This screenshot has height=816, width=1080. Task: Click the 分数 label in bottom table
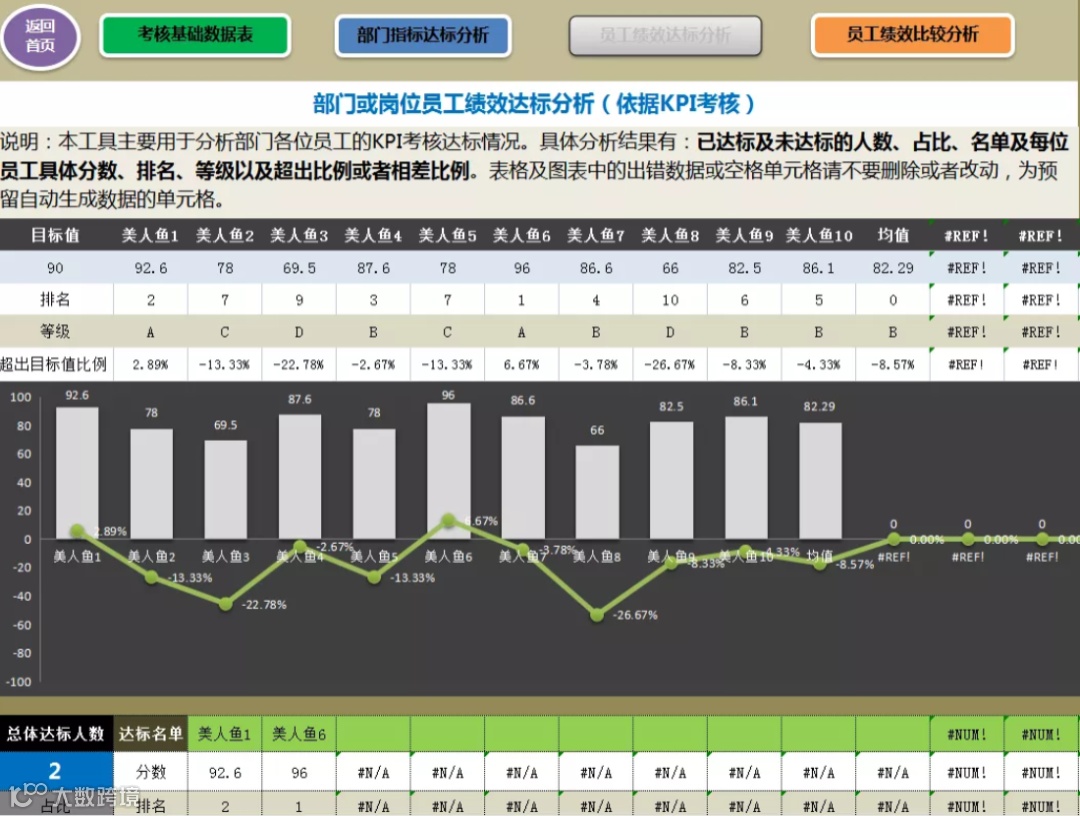(150, 772)
